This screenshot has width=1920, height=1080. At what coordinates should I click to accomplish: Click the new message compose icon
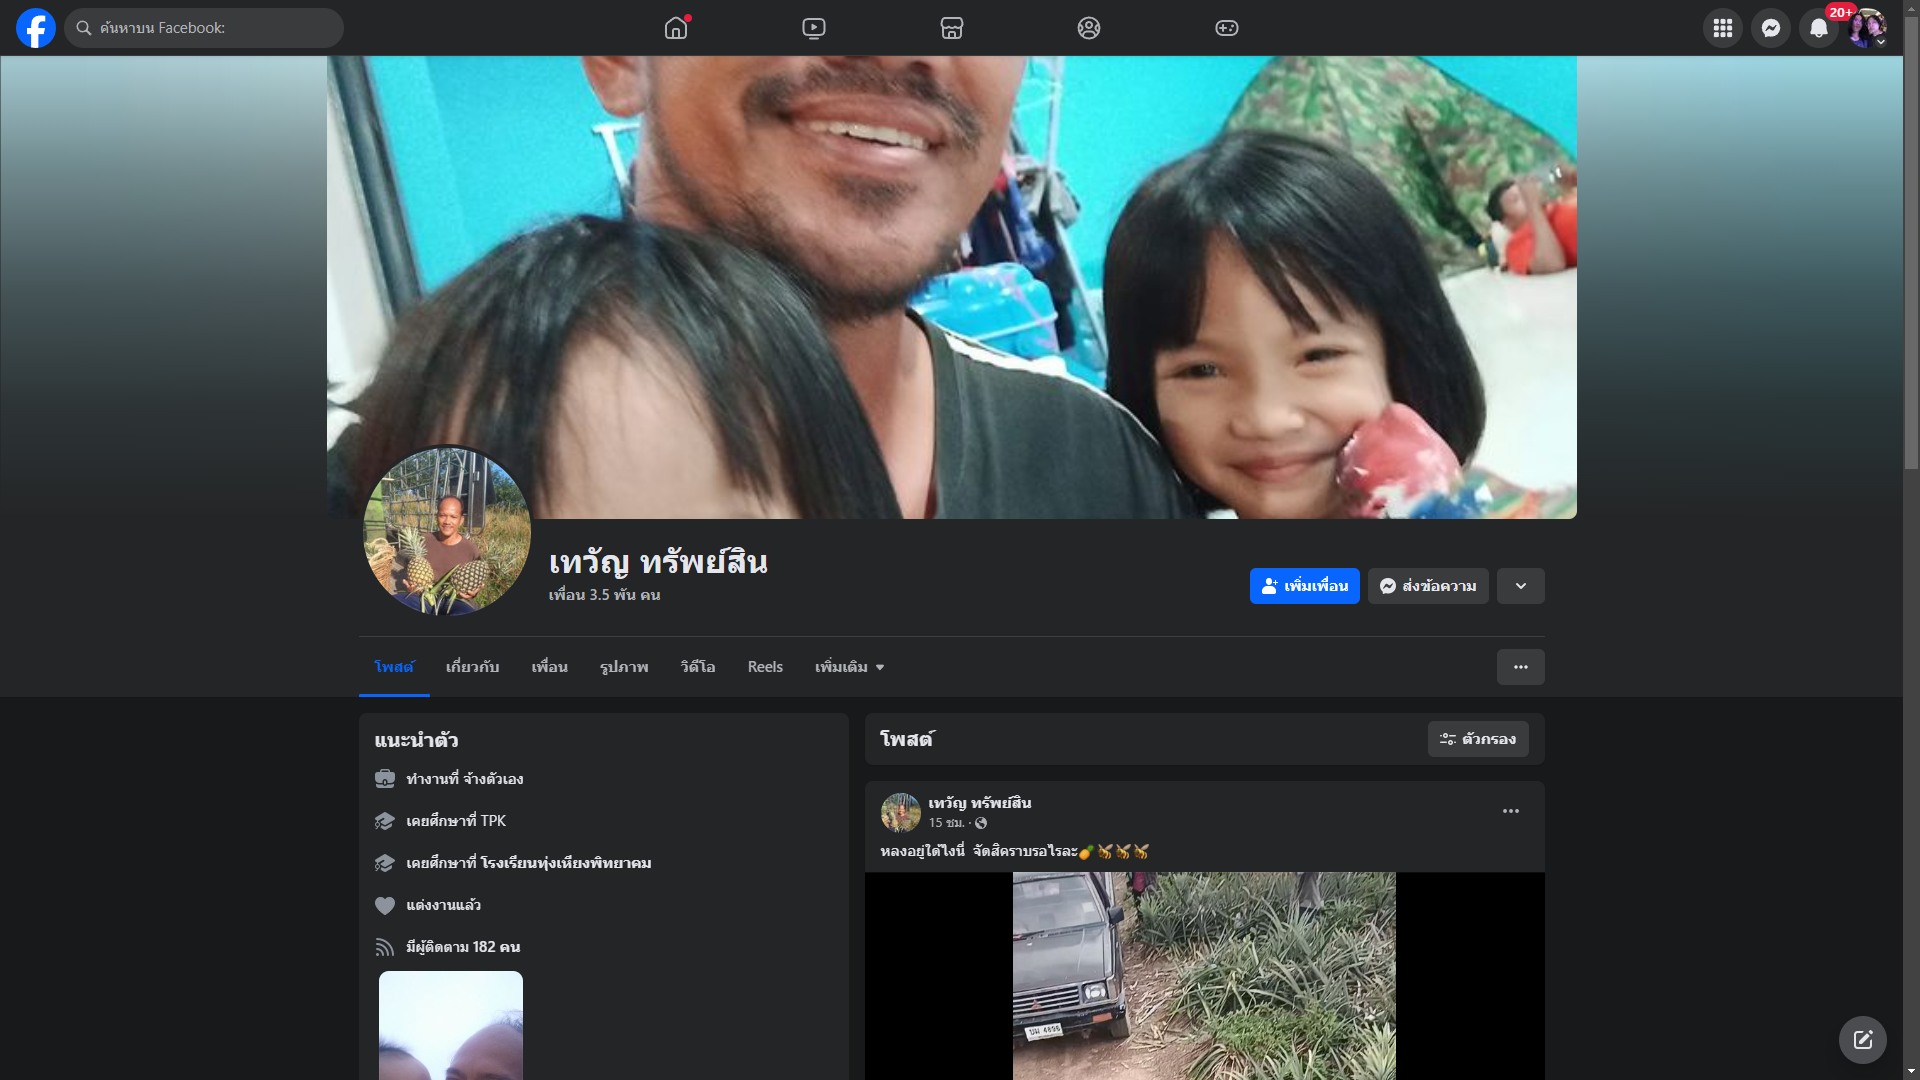[1862, 1040]
